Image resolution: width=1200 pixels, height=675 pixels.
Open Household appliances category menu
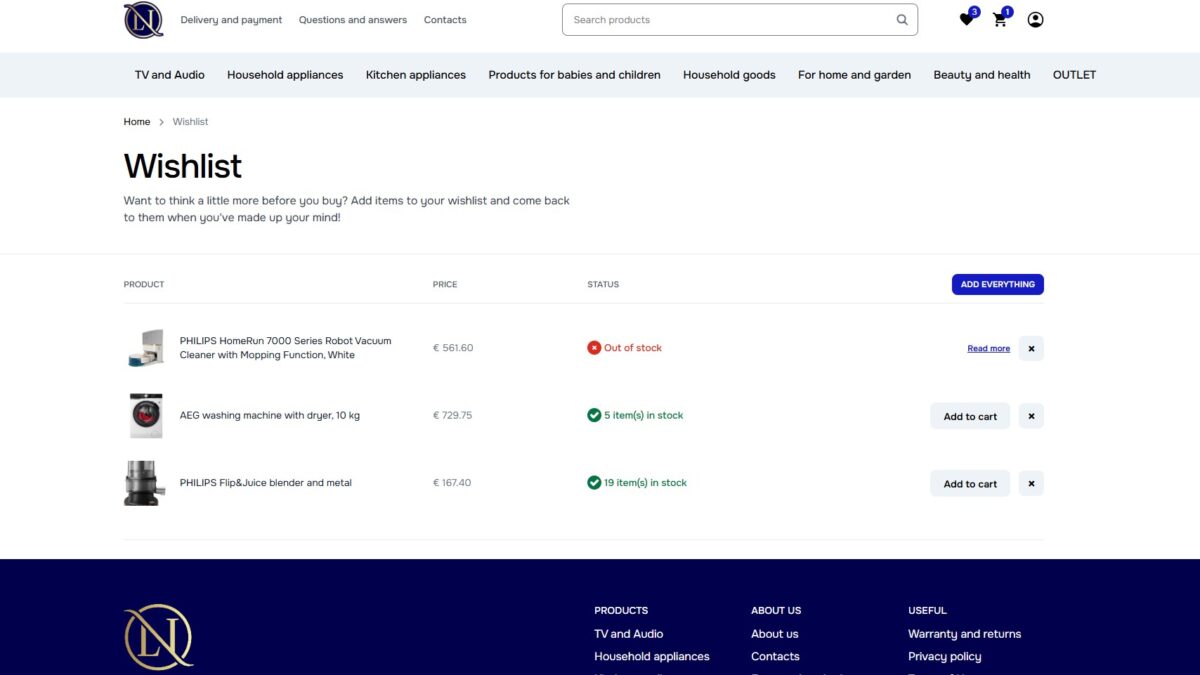coord(285,75)
